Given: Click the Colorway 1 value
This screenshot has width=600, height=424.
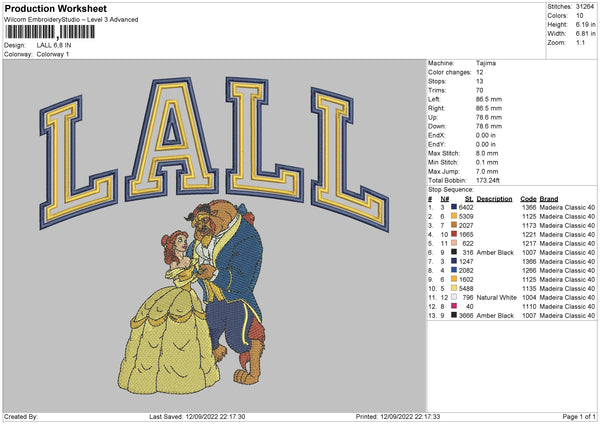Looking at the screenshot, I should (x=53, y=54).
